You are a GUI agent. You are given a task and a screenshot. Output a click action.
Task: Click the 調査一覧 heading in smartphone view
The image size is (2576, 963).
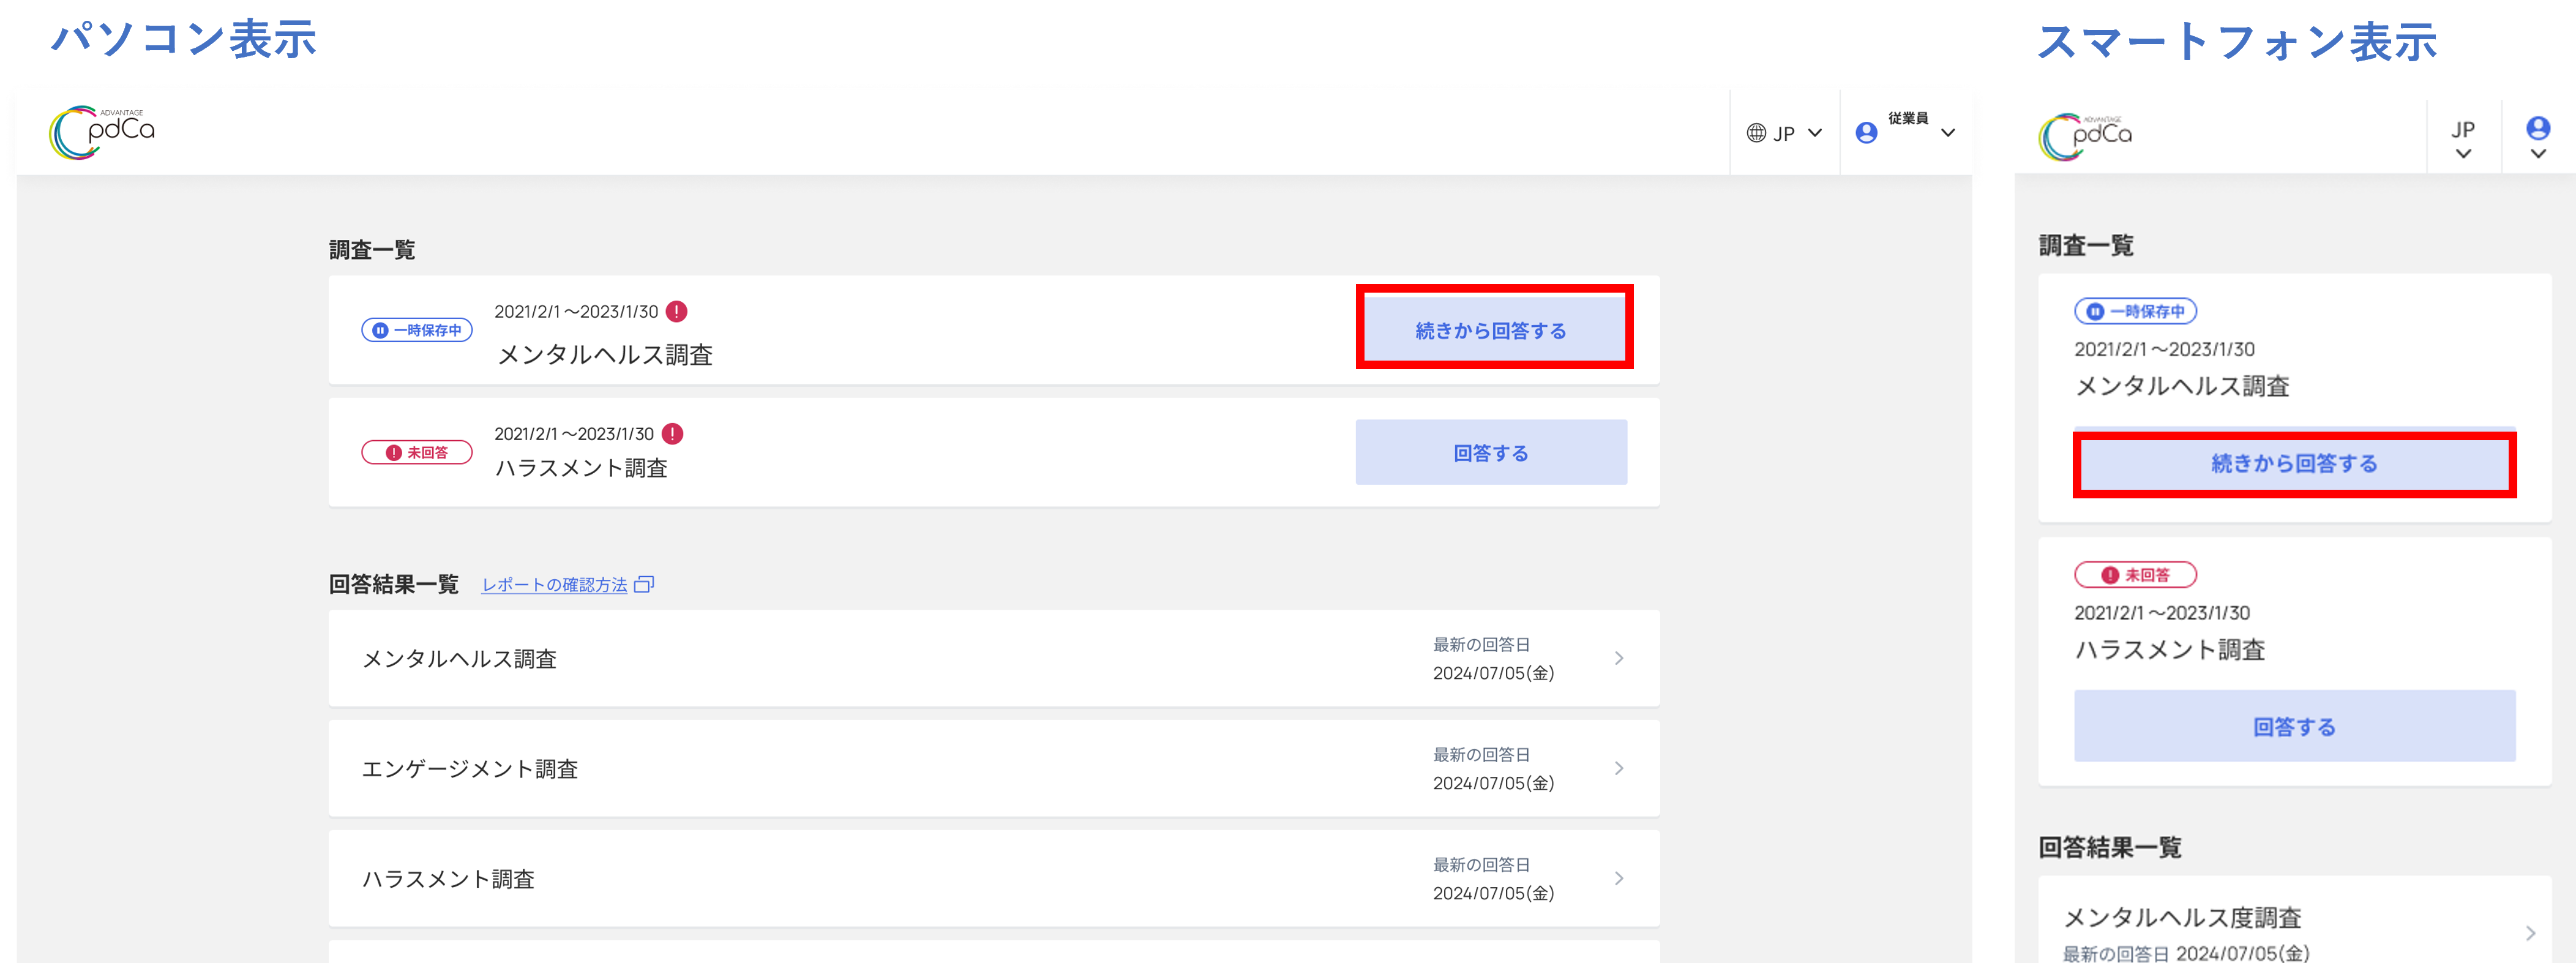tap(2086, 245)
